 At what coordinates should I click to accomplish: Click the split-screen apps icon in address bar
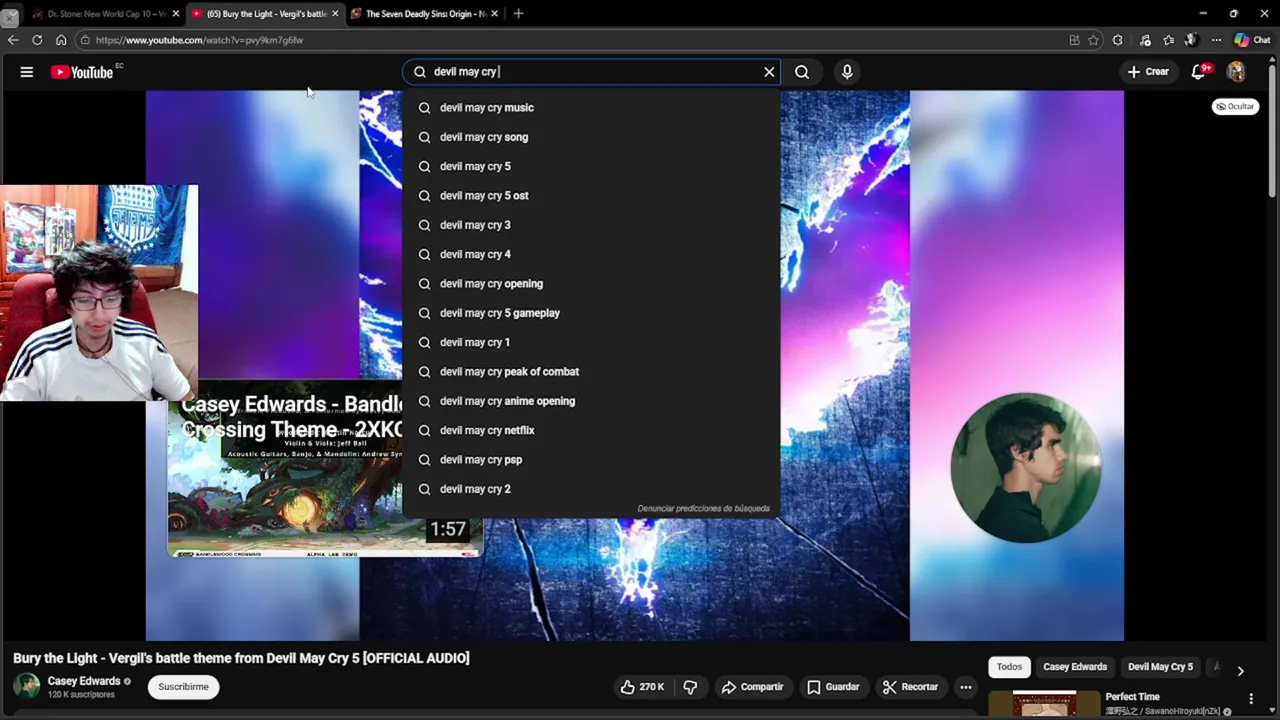[1074, 40]
